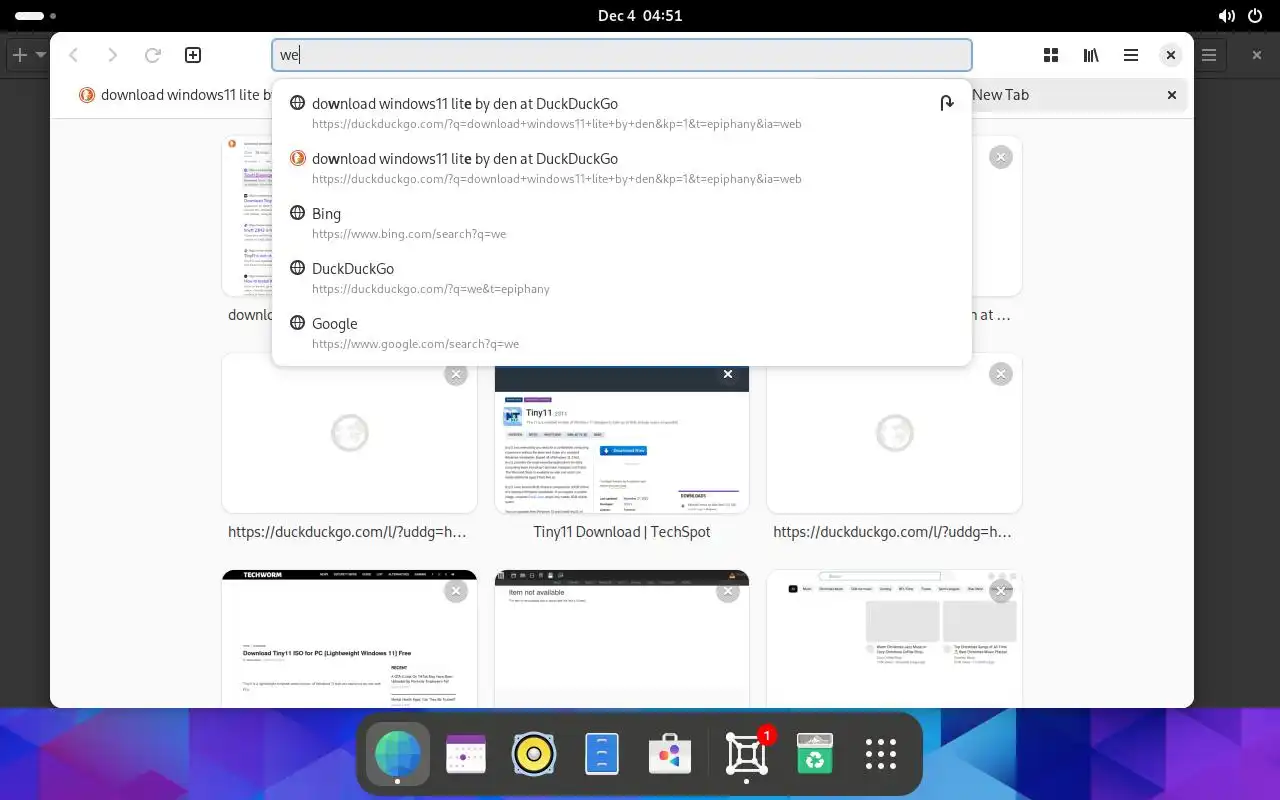The image size is (1280, 800).
Task: Open the left blank duckduckgo.com/l/ thumbnail
Action: (x=349, y=434)
